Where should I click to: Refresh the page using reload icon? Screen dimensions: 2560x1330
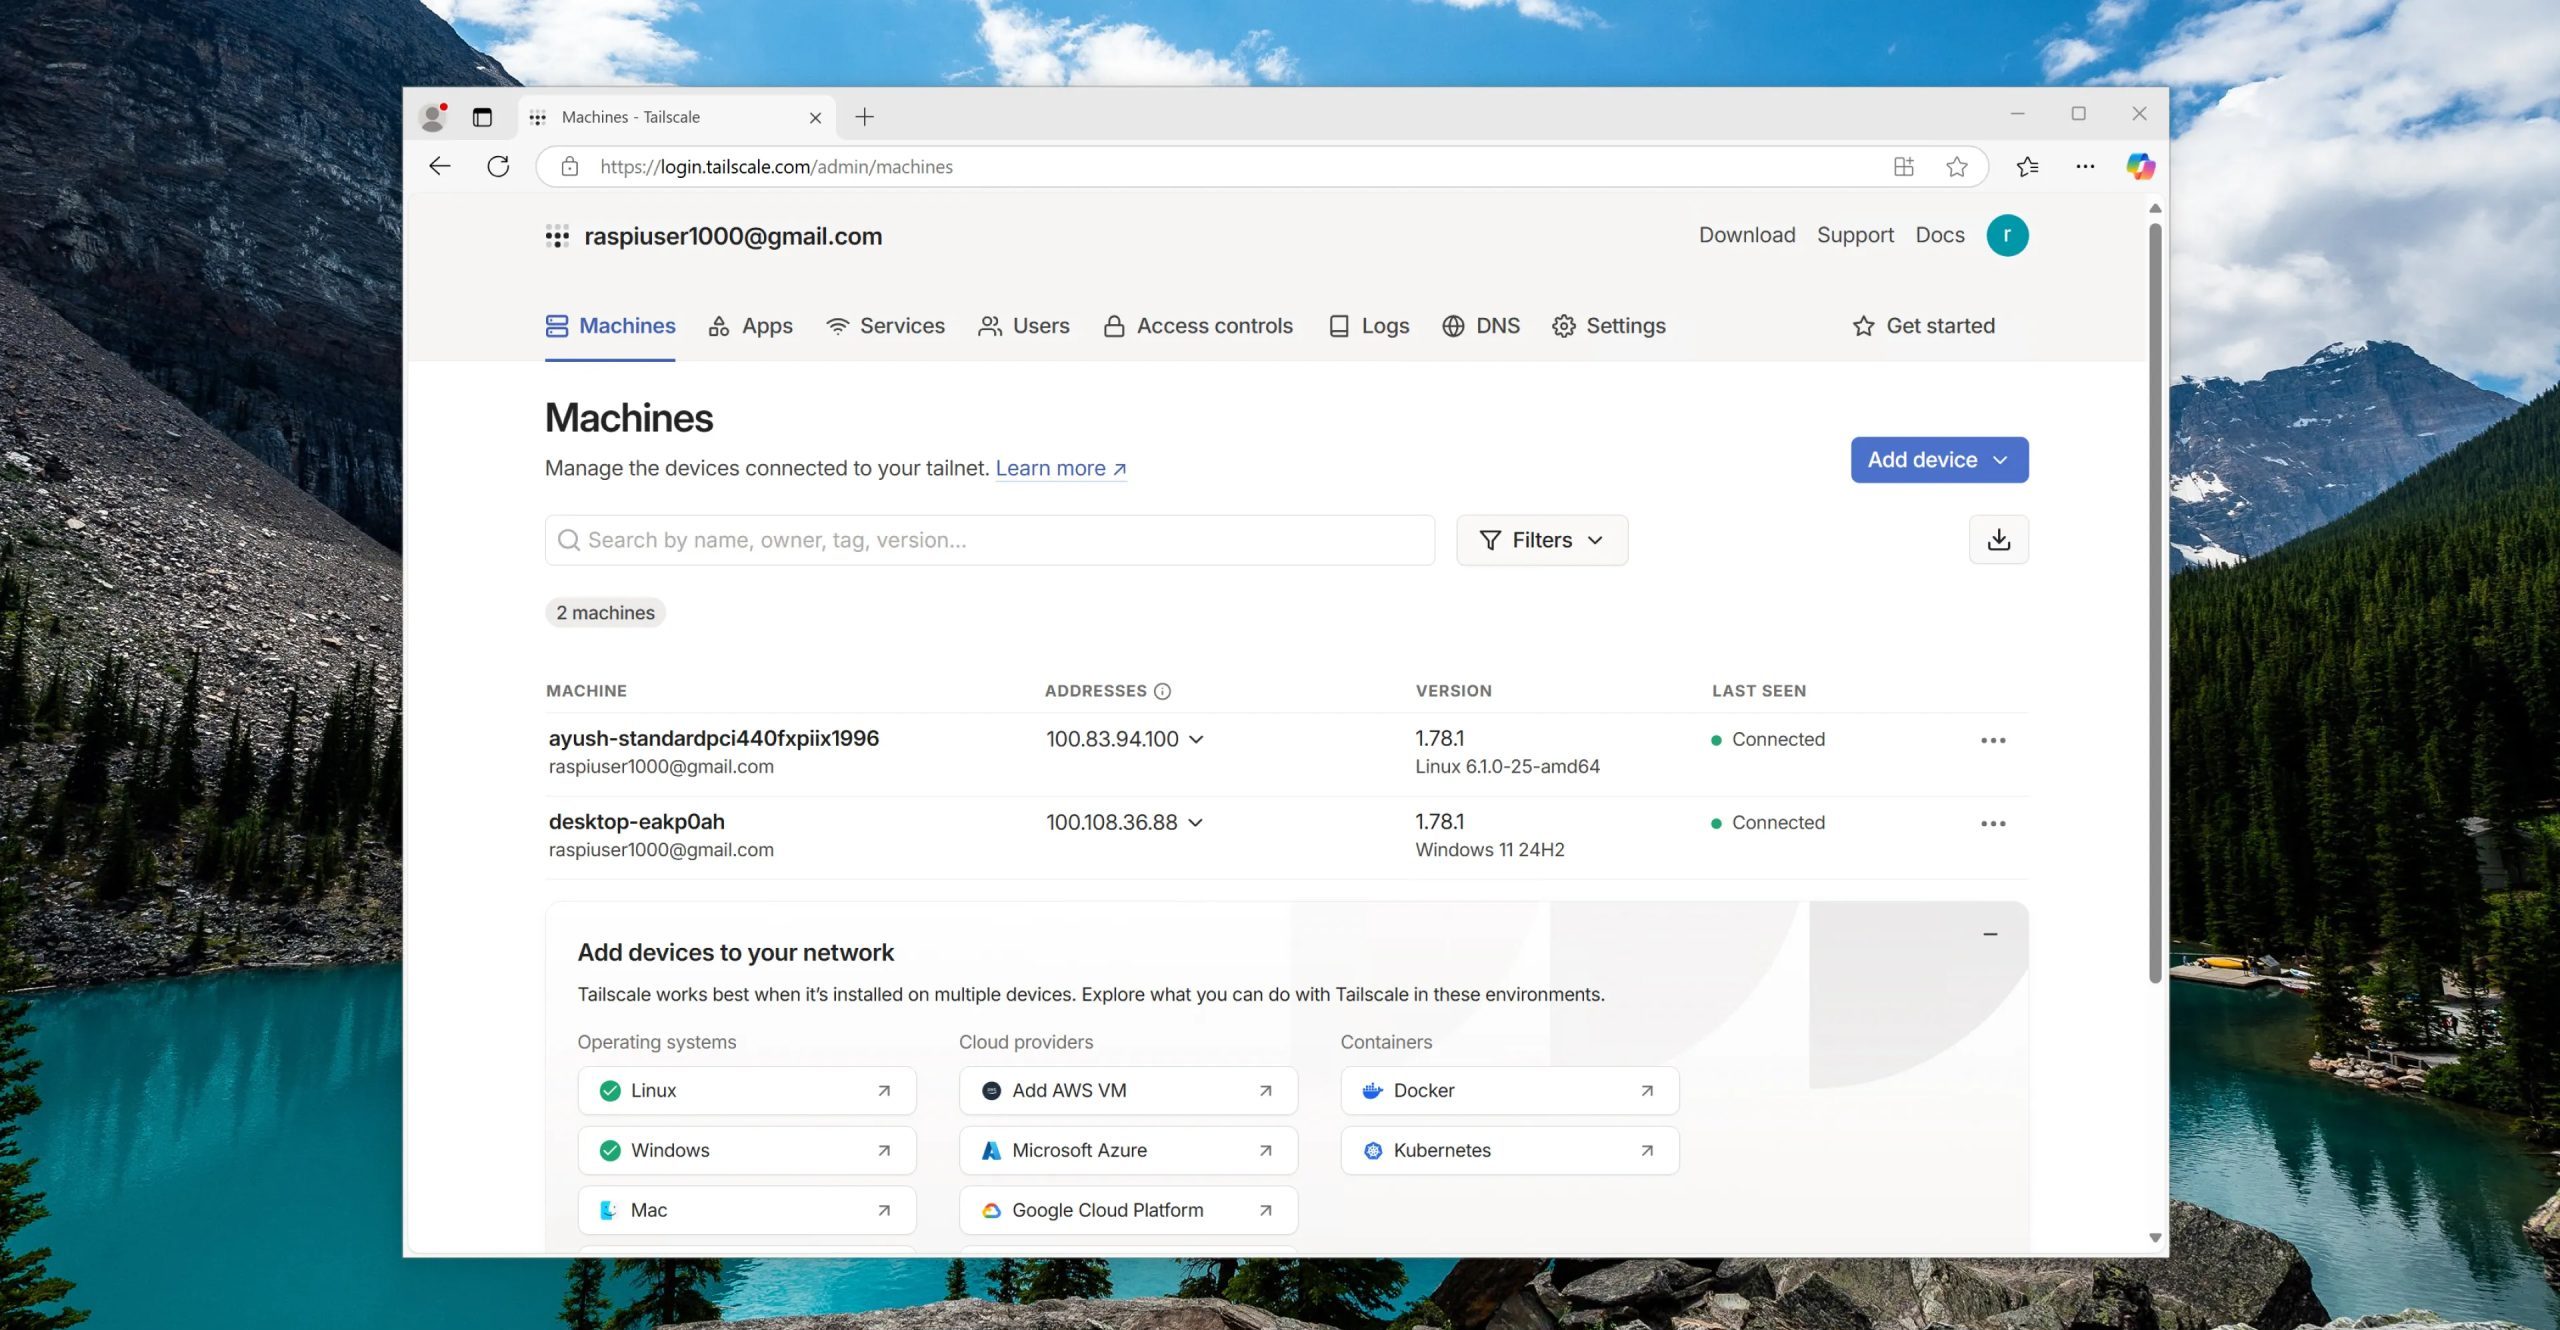point(498,166)
